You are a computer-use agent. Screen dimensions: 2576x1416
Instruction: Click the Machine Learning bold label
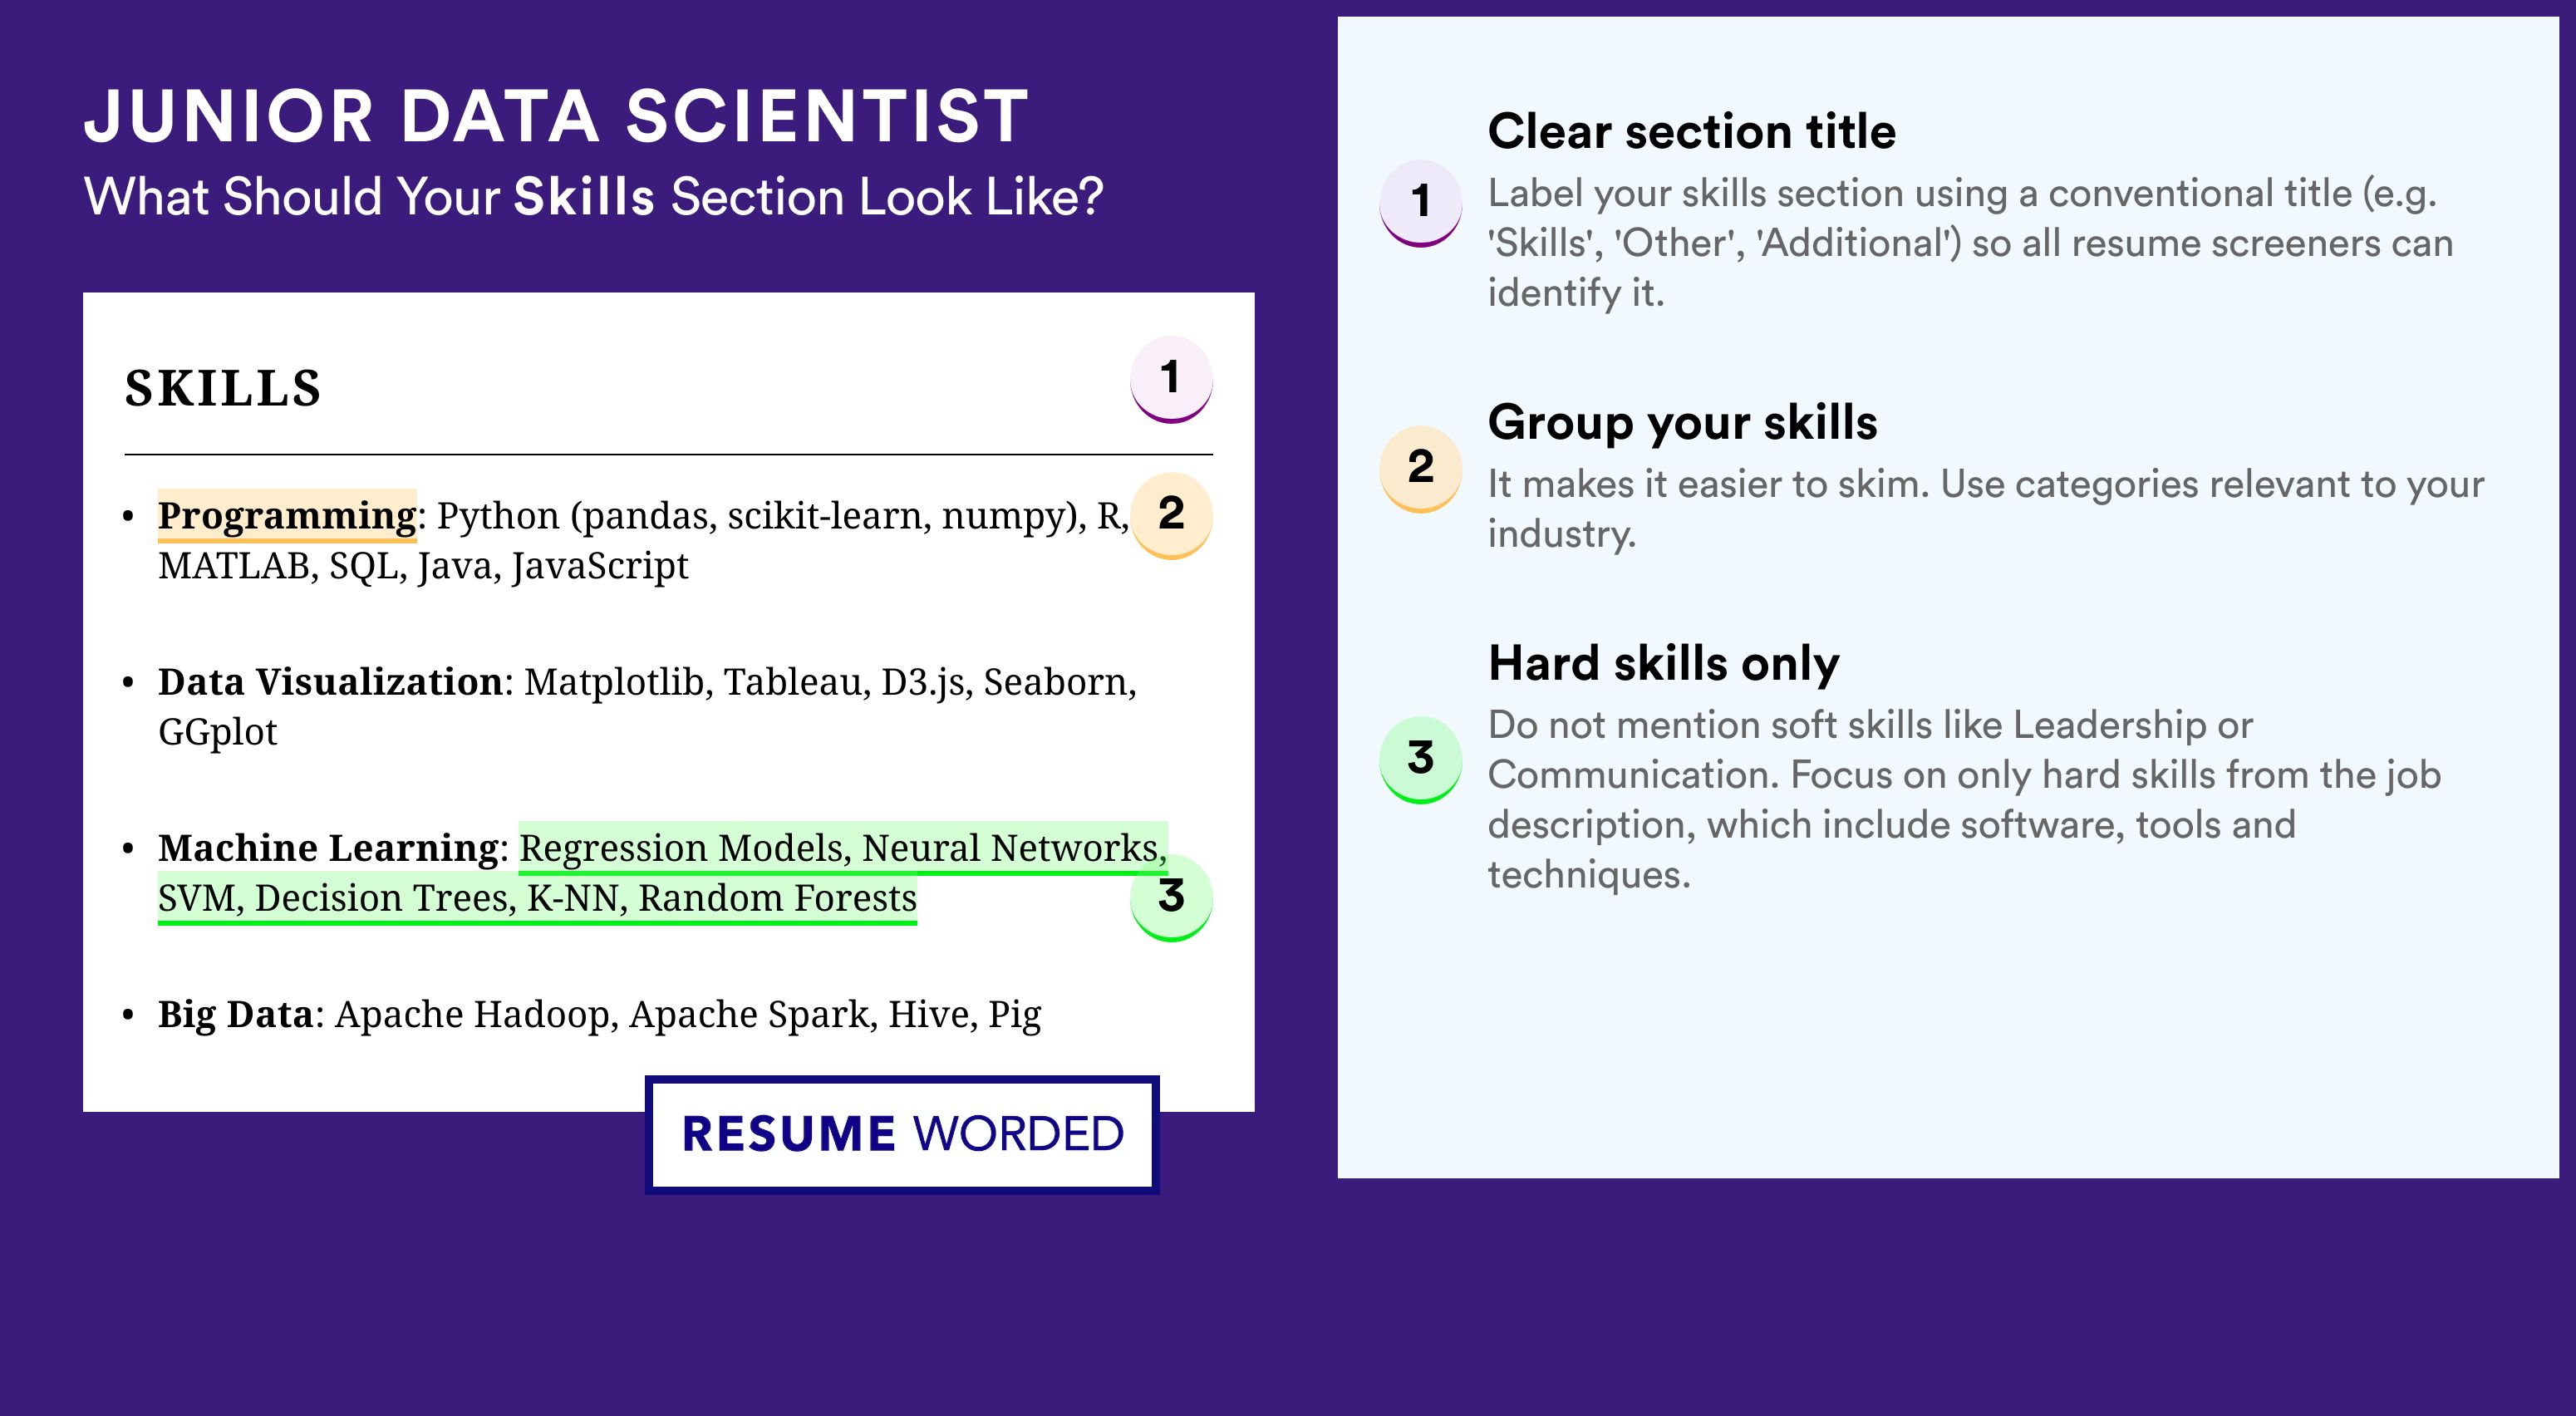tap(328, 848)
